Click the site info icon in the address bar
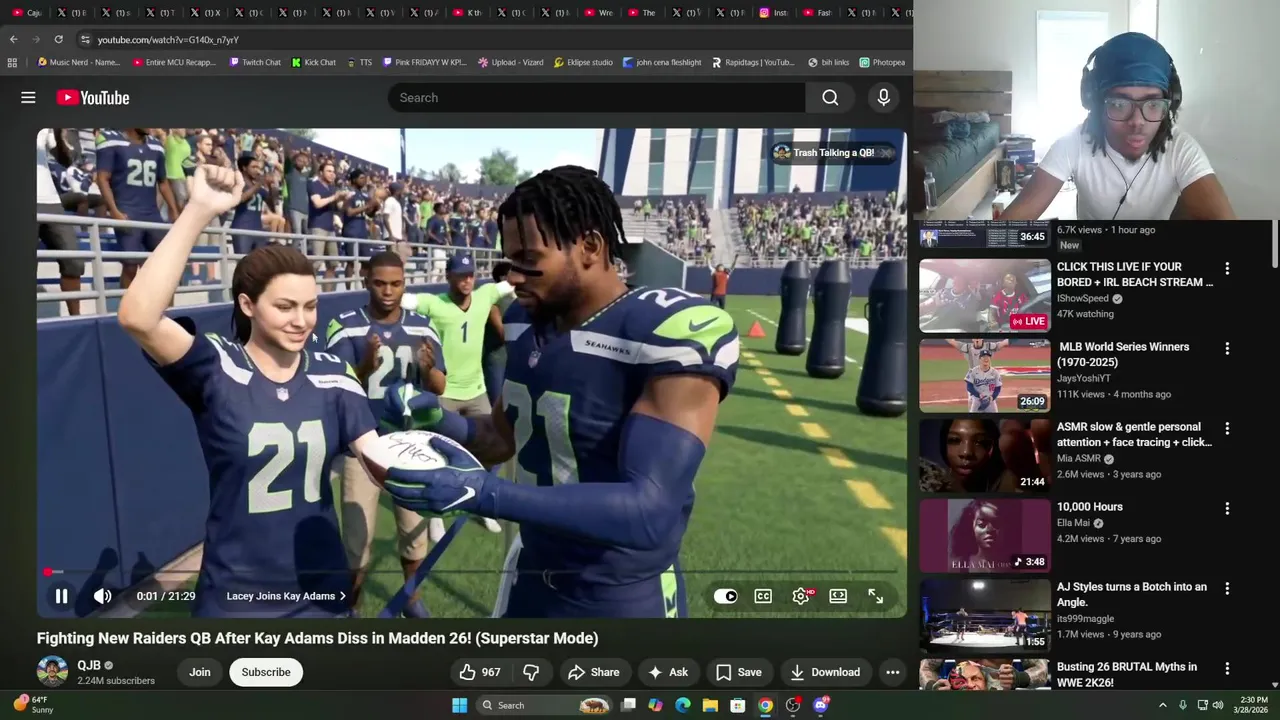 tap(85, 39)
